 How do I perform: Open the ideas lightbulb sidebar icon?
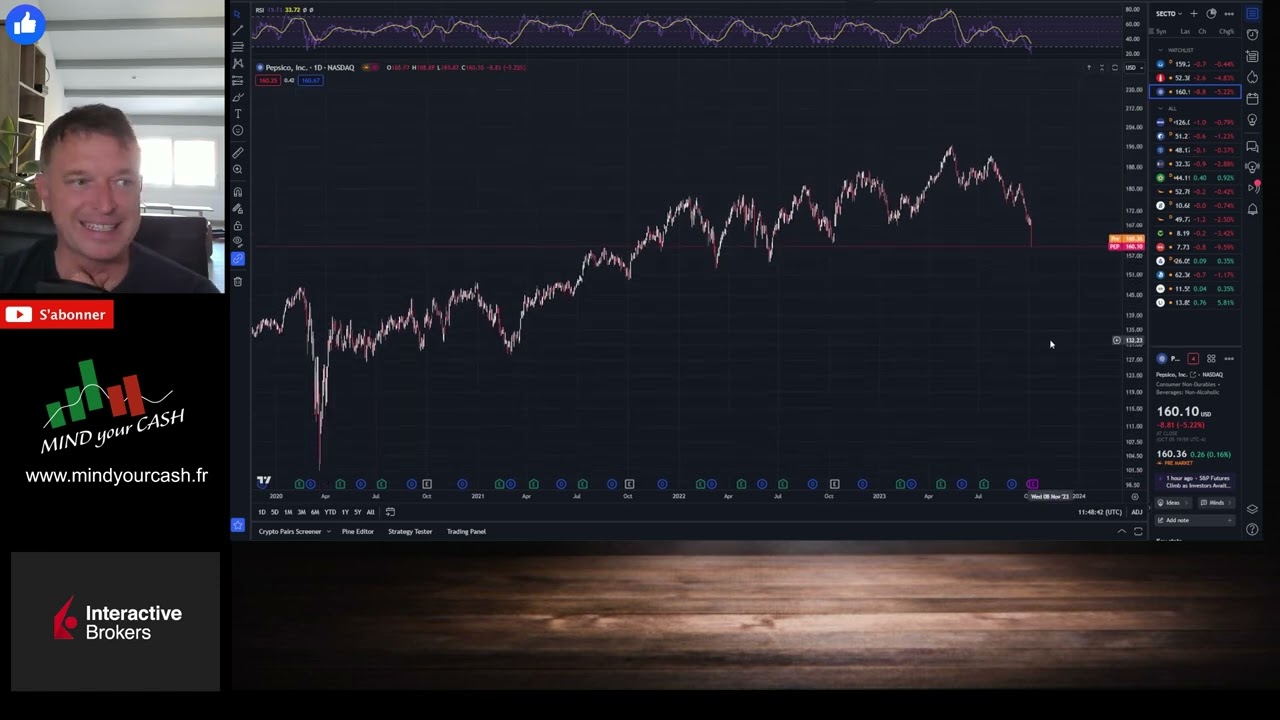pos(1252,120)
